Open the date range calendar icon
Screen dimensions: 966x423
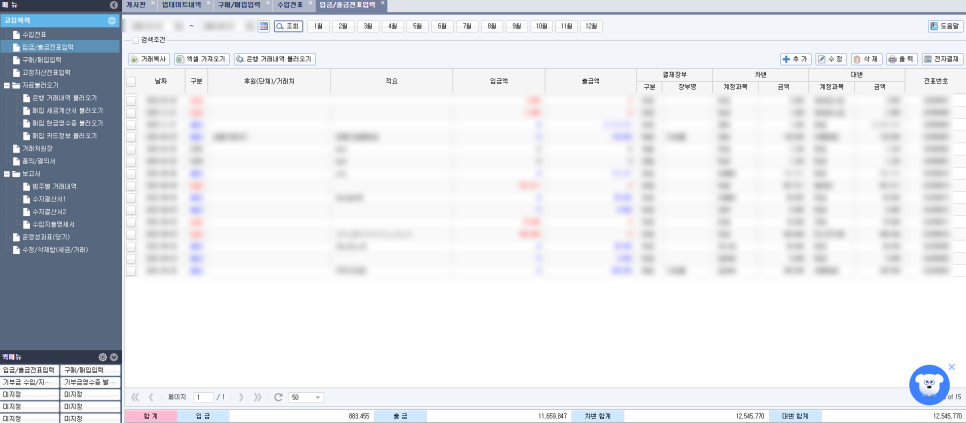pyautogui.click(x=264, y=26)
